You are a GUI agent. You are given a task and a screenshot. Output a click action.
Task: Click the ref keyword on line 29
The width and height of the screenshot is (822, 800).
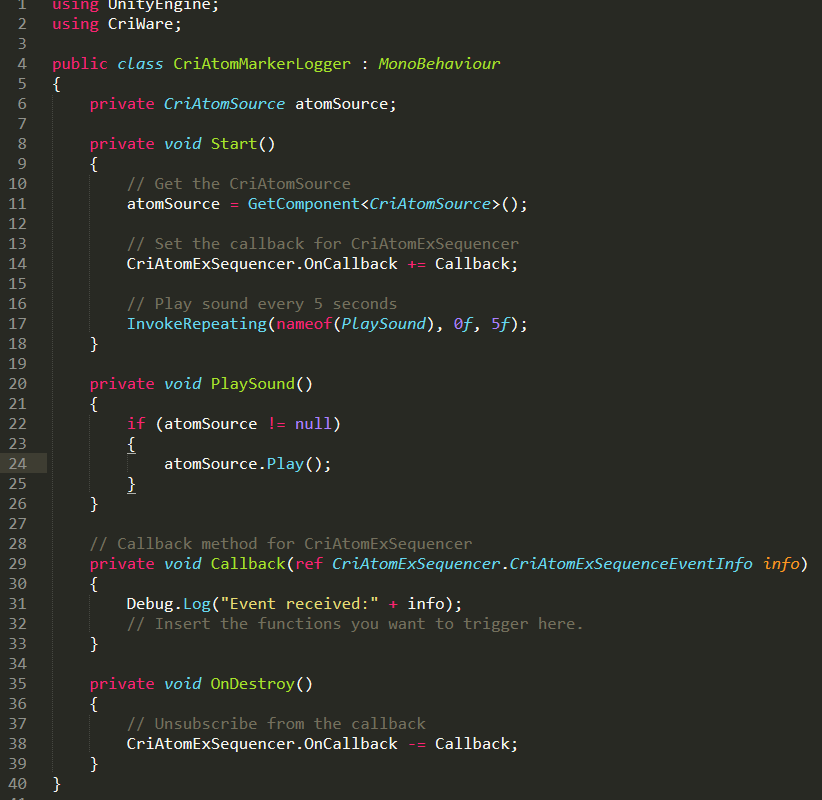(x=309, y=564)
